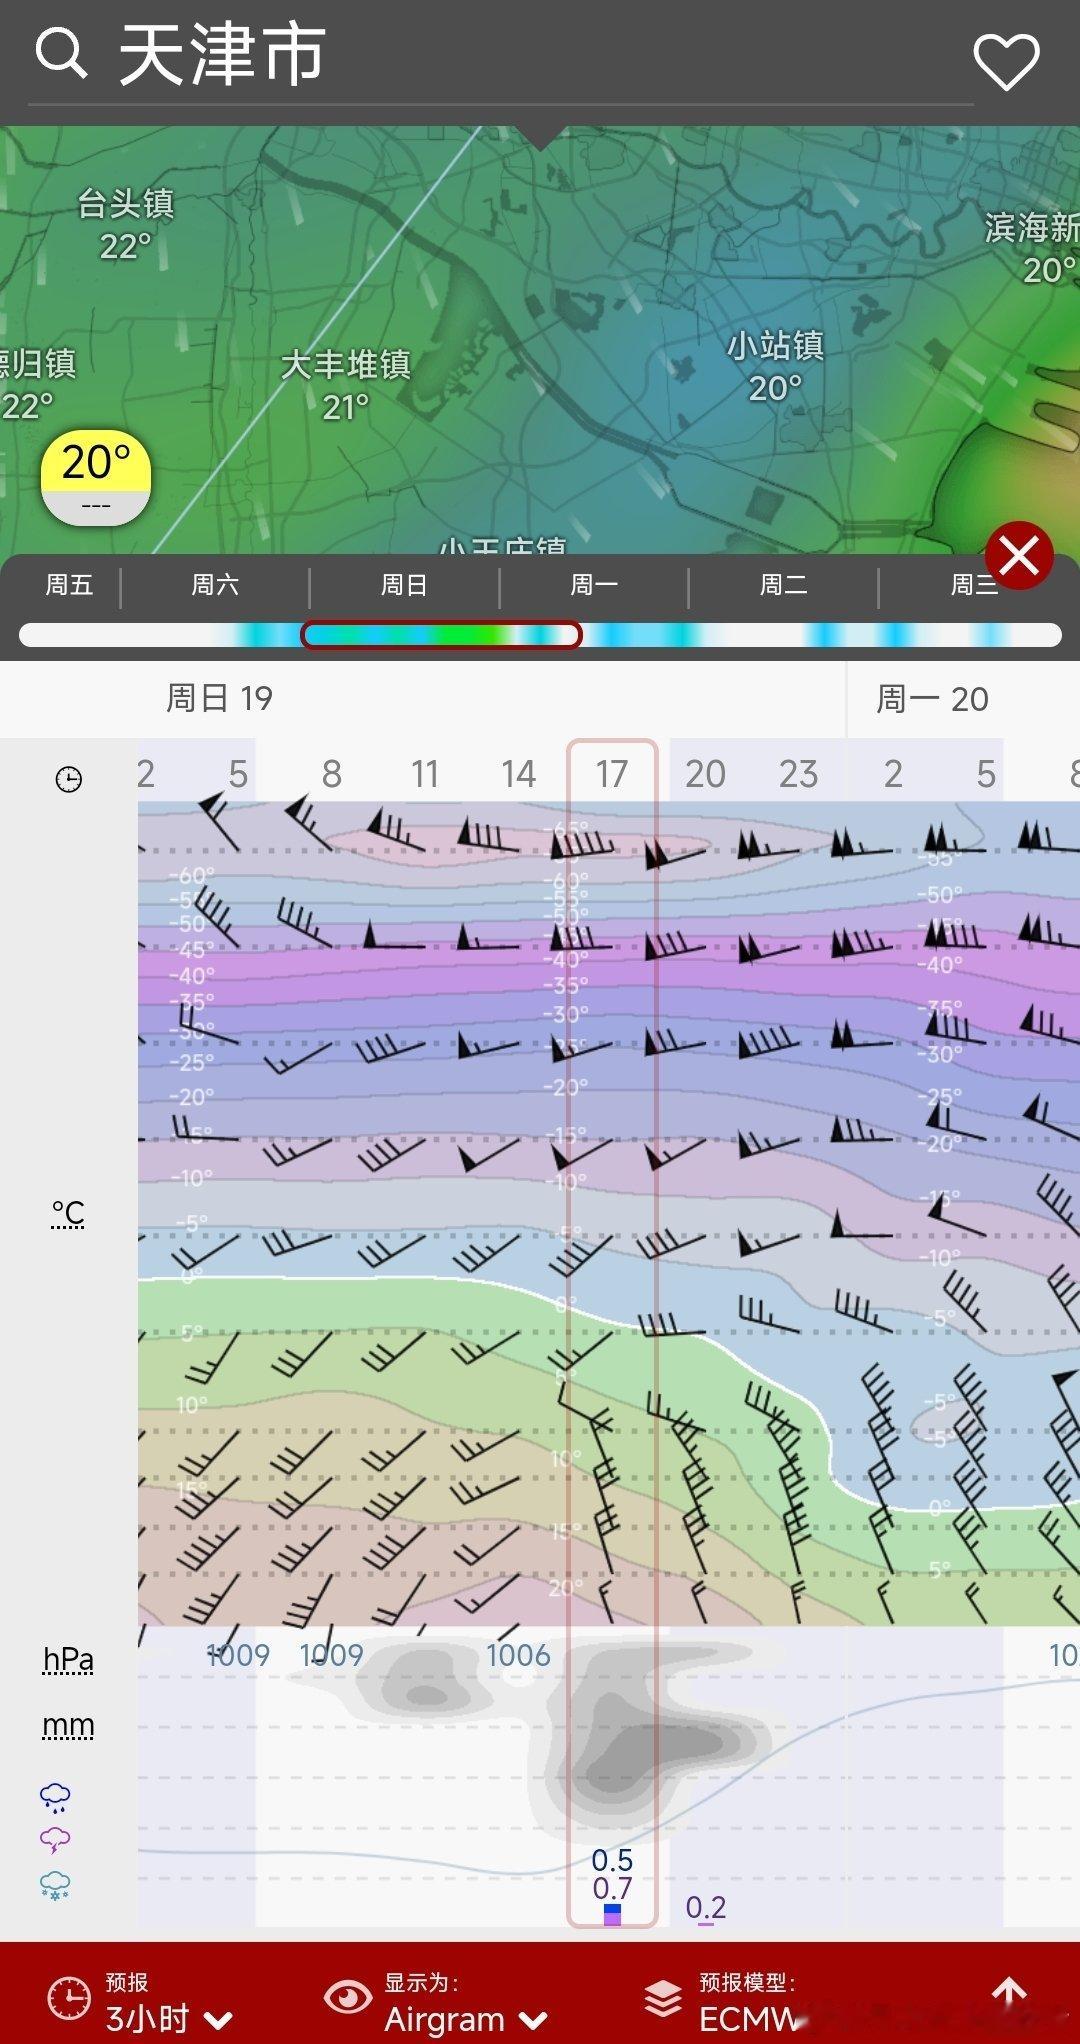Tap the search magnifier icon
The image size is (1080, 2044).
point(61,54)
